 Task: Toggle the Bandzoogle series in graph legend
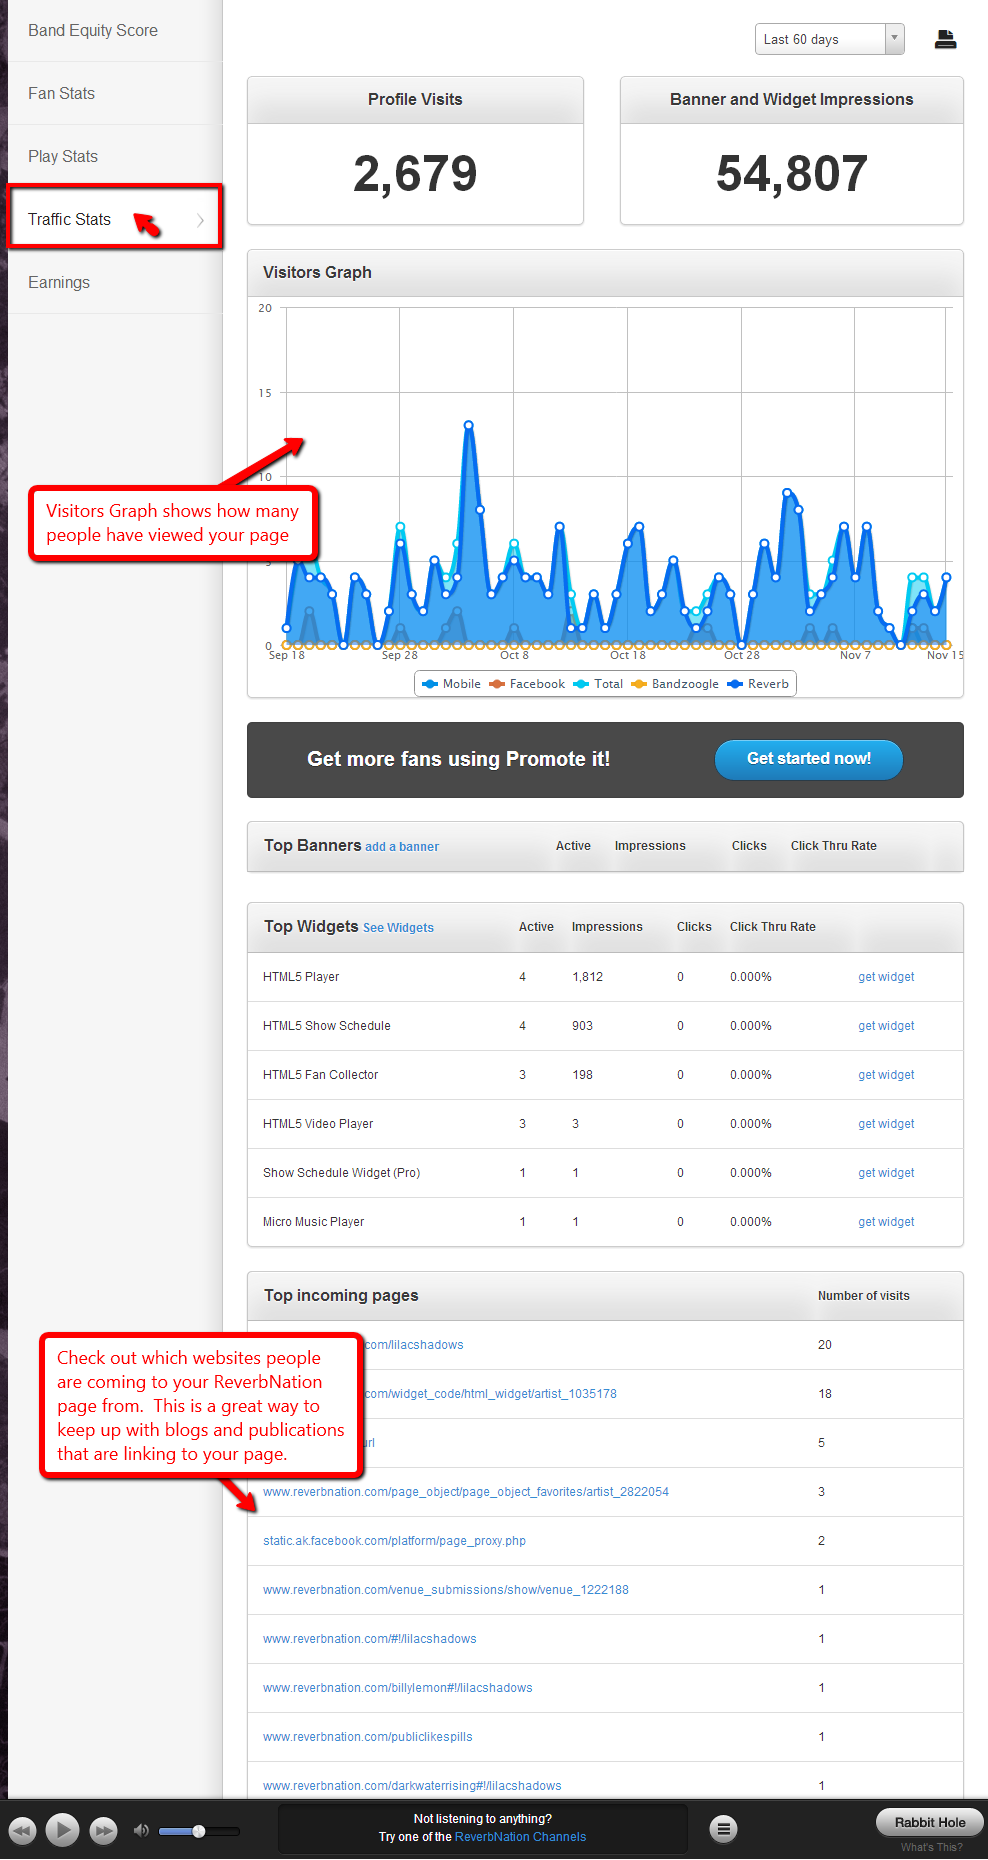675,684
